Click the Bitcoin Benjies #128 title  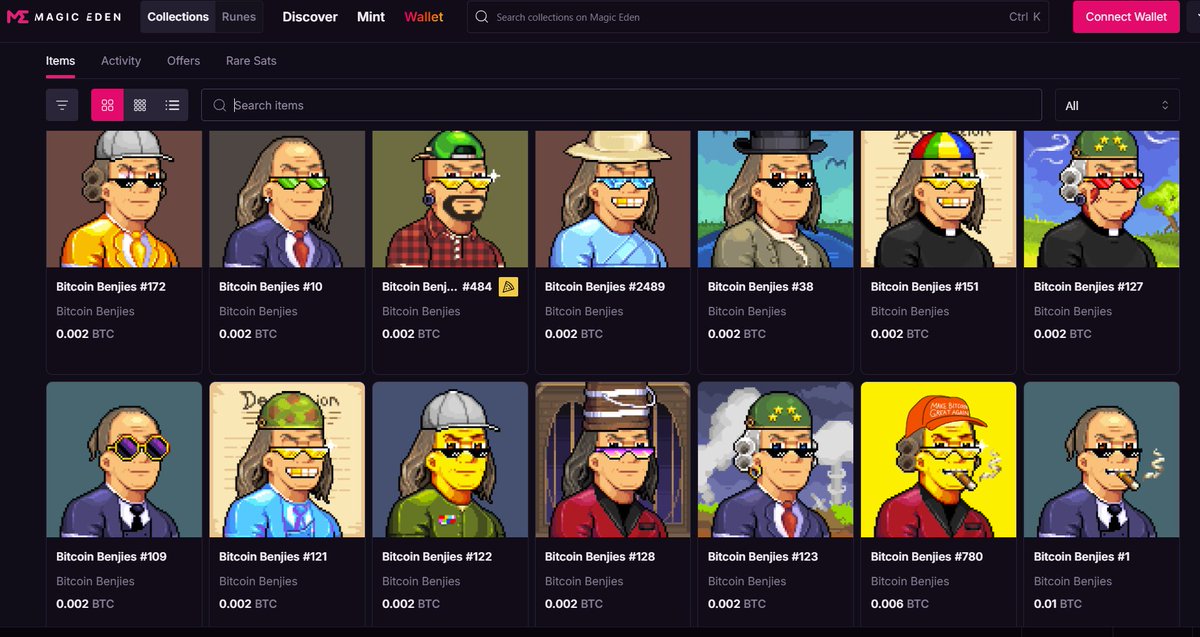[600, 557]
